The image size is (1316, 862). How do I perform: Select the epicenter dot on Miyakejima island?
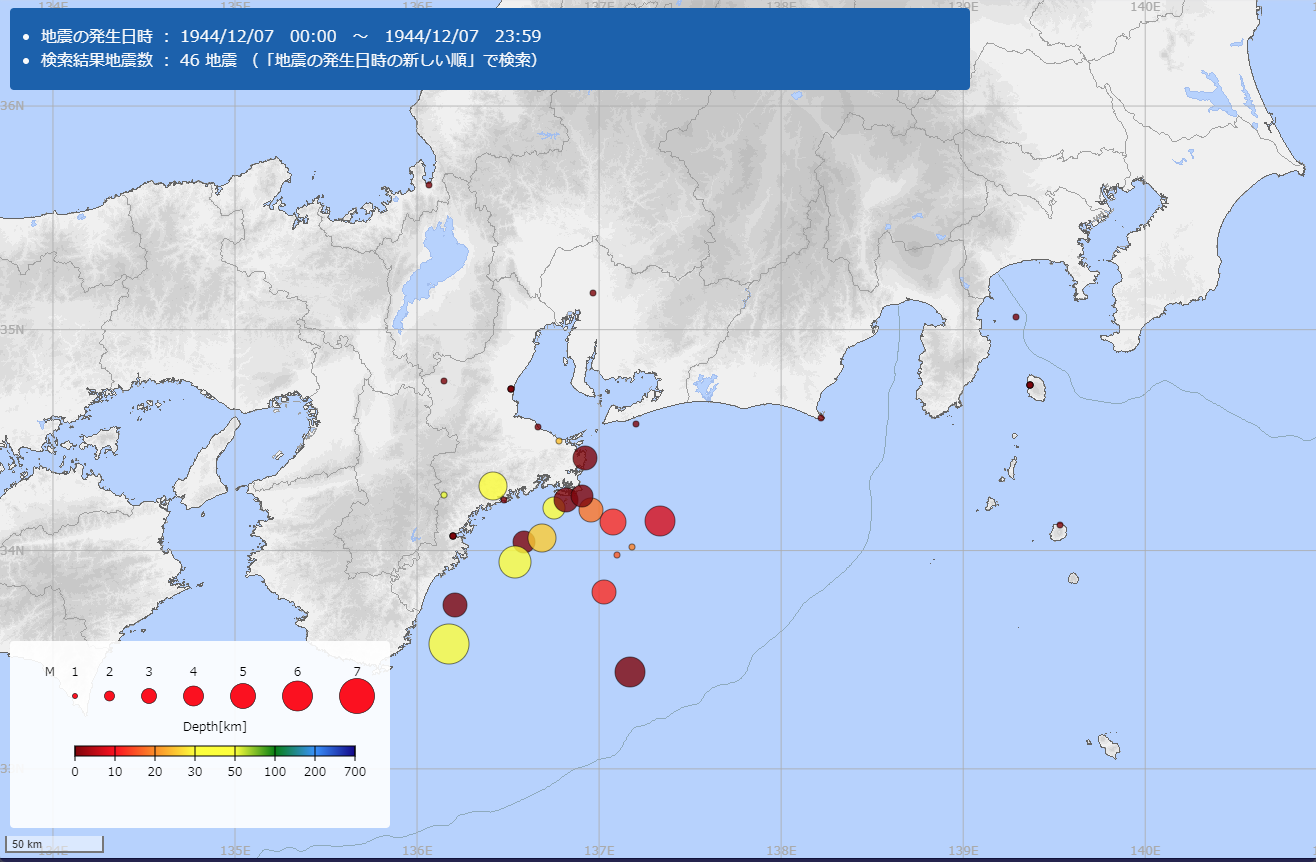click(1060, 524)
